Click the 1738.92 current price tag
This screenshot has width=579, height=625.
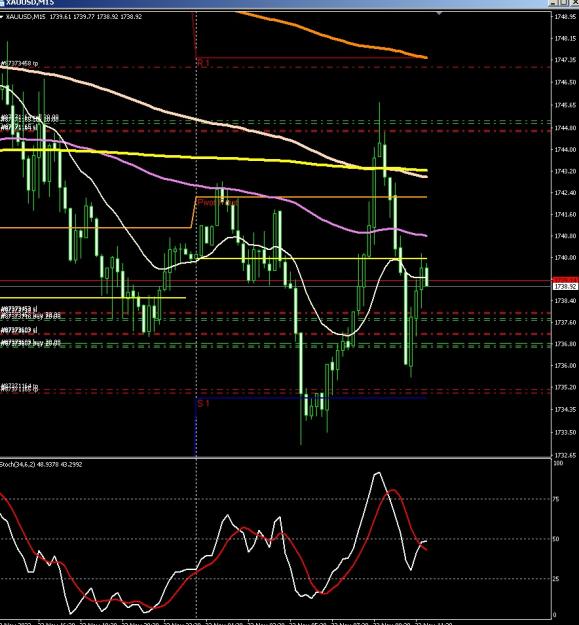click(x=565, y=287)
